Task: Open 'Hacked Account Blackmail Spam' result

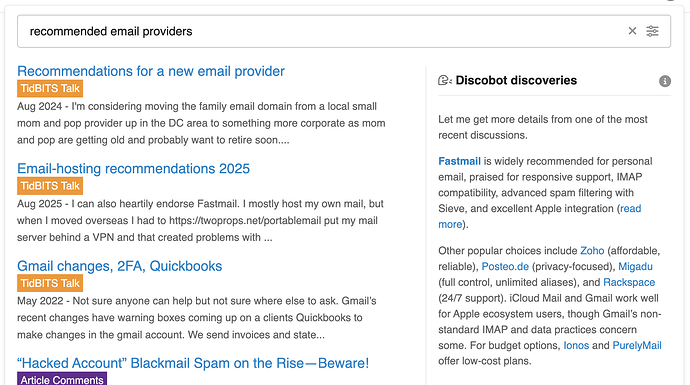Action: coord(193,363)
